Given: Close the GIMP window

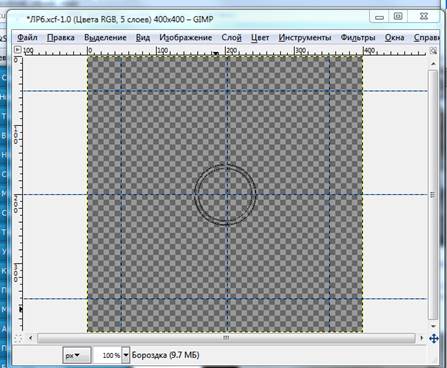Looking at the screenshot, I should 423,16.
